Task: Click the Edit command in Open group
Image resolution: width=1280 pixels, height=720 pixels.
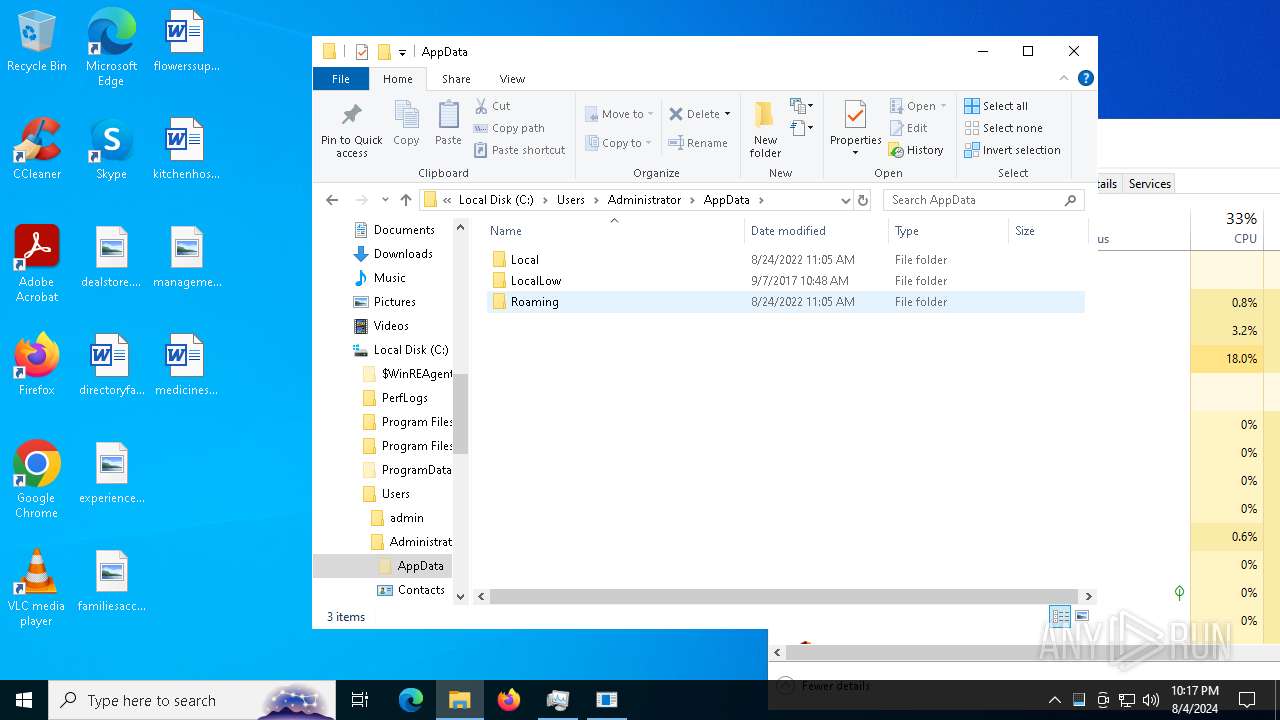Action: point(908,128)
